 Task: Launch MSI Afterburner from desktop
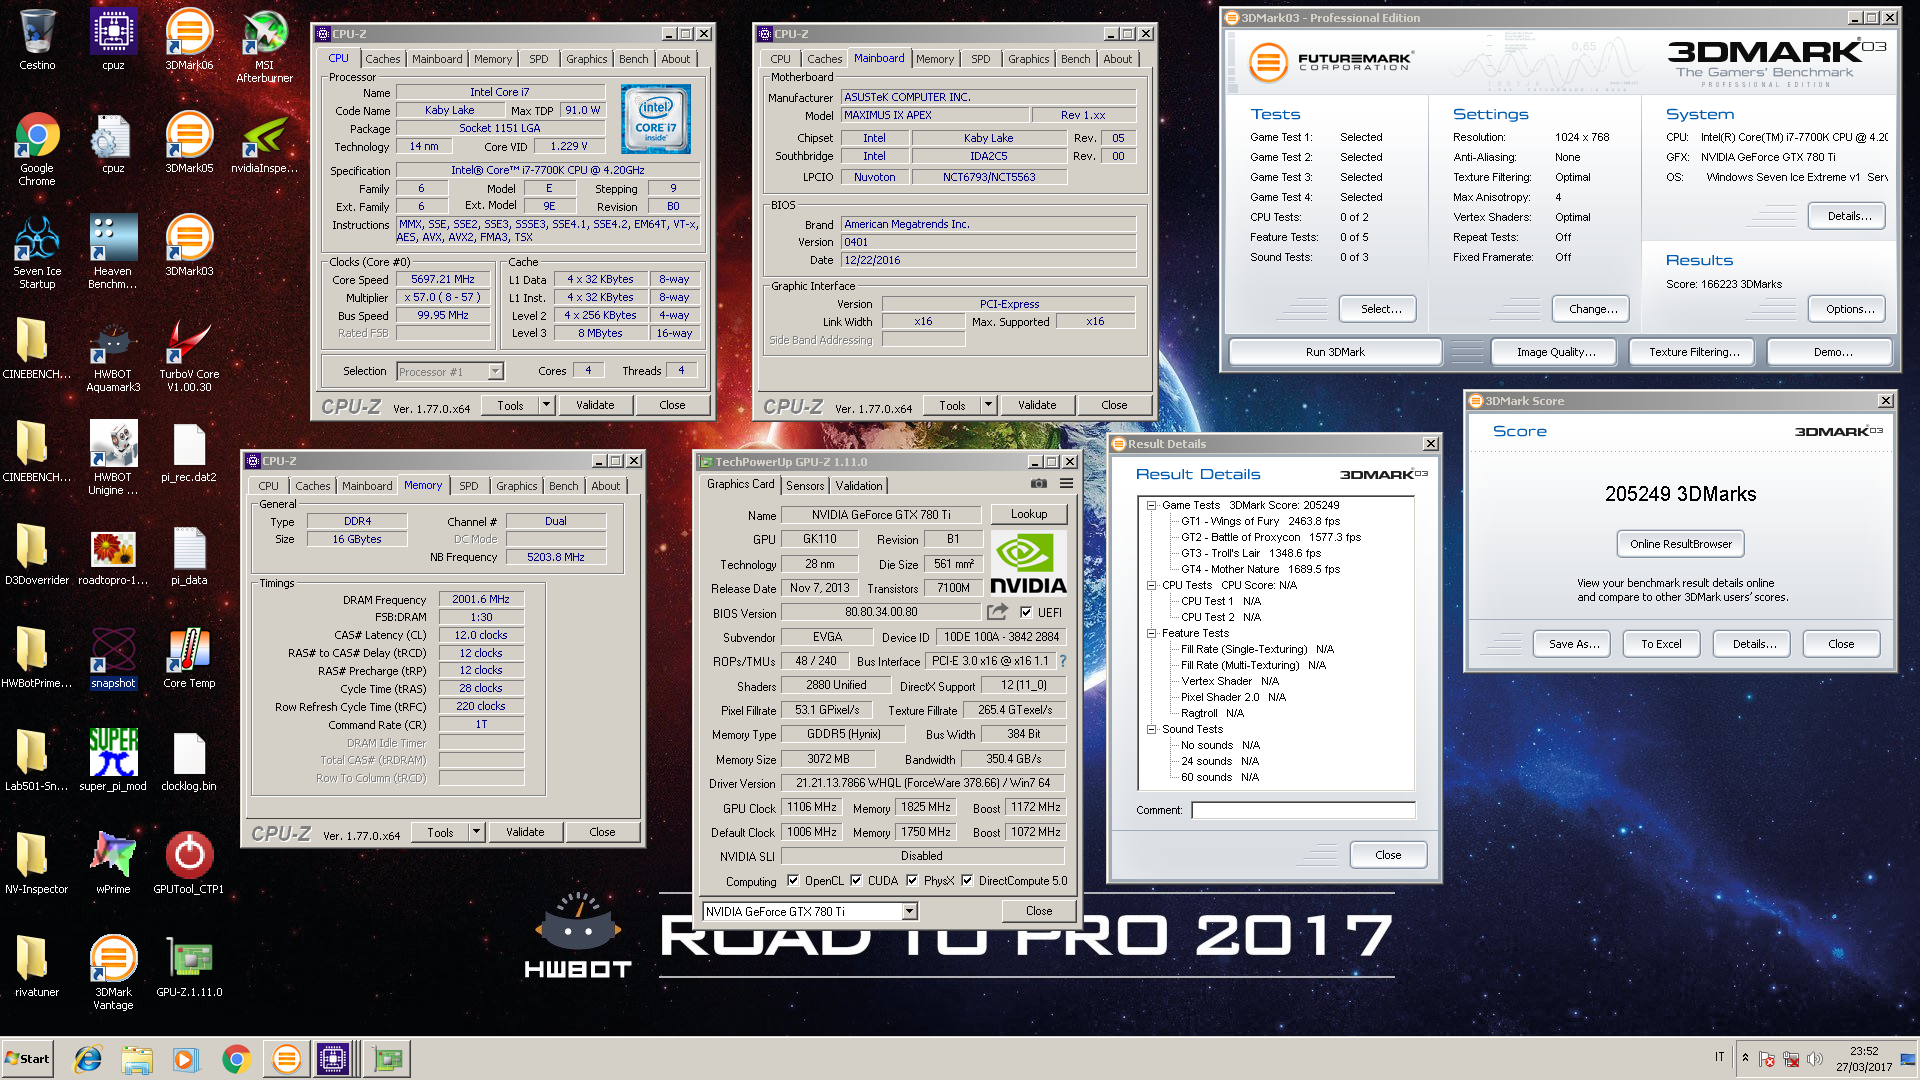click(264, 45)
